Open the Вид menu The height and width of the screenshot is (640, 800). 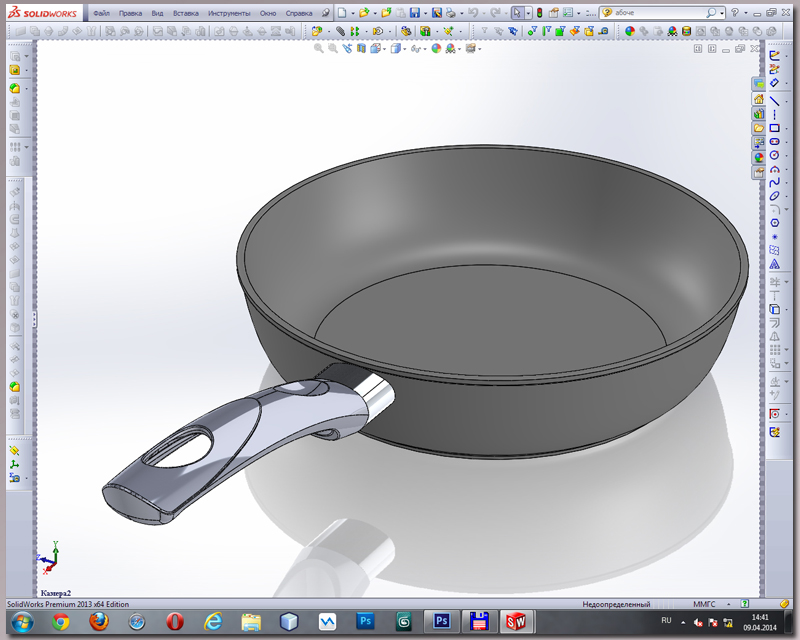click(x=157, y=13)
